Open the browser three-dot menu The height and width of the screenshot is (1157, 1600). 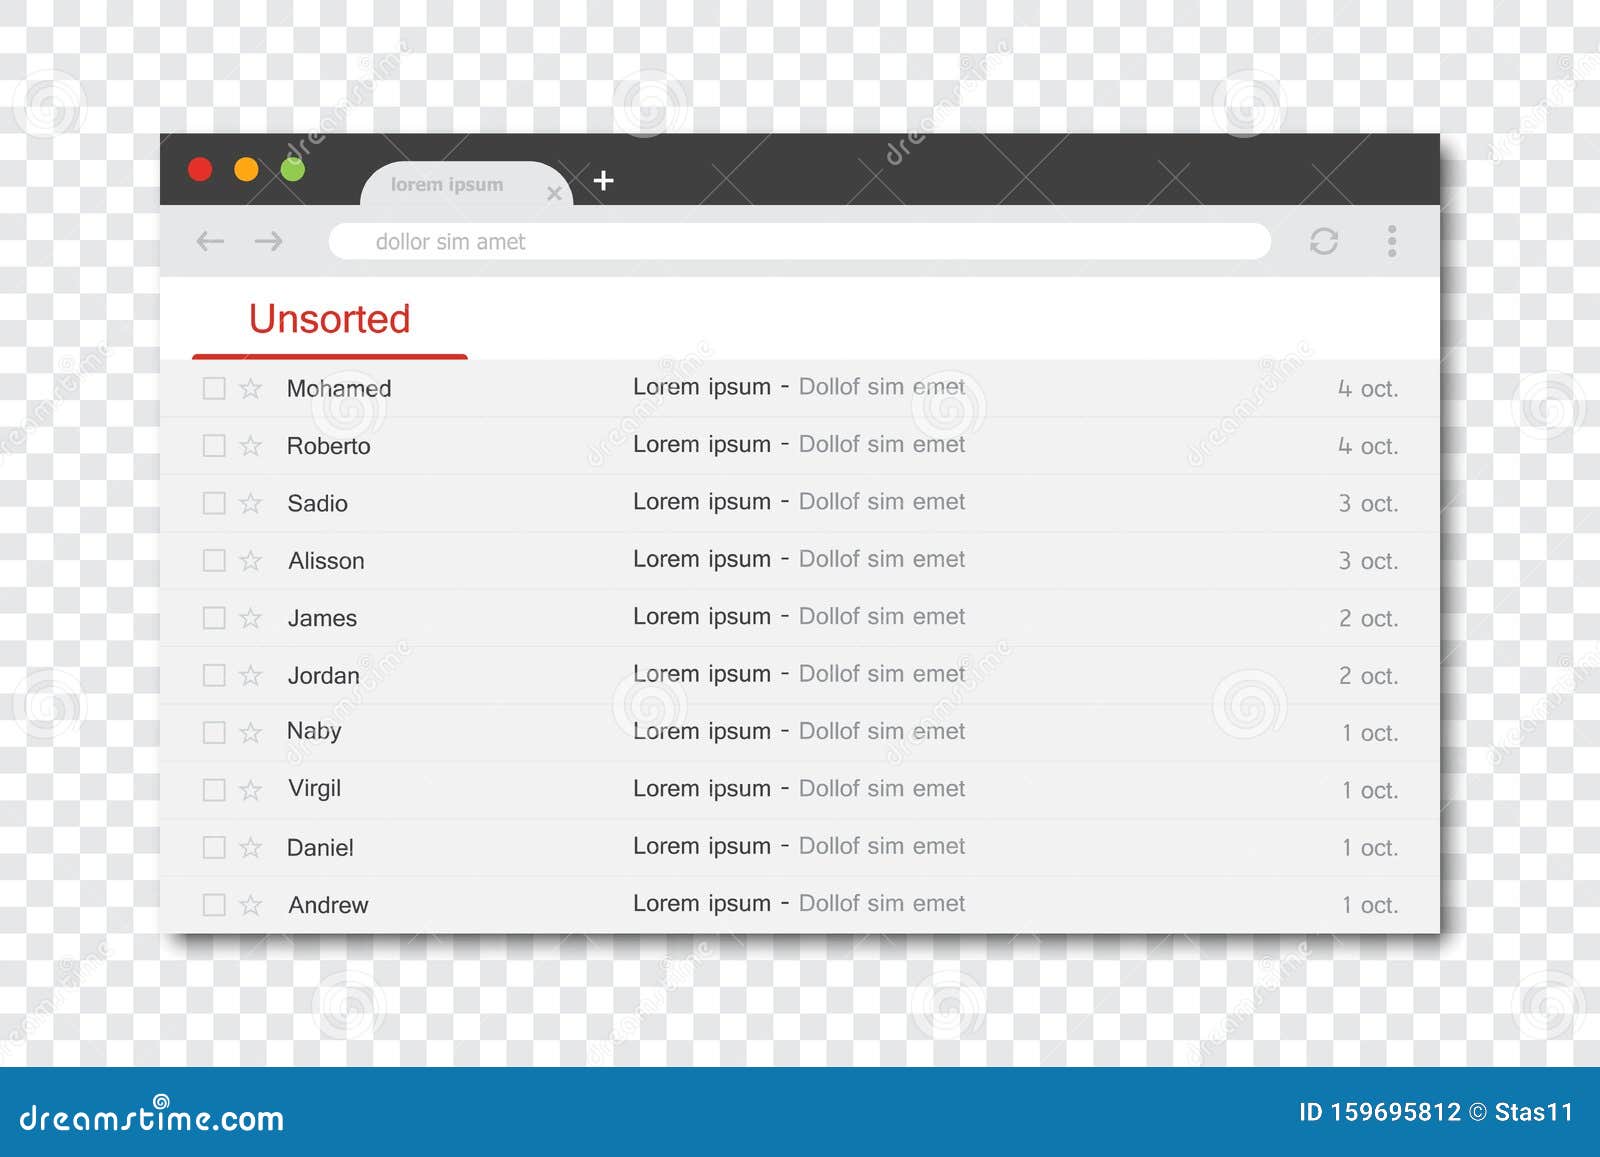click(1390, 242)
